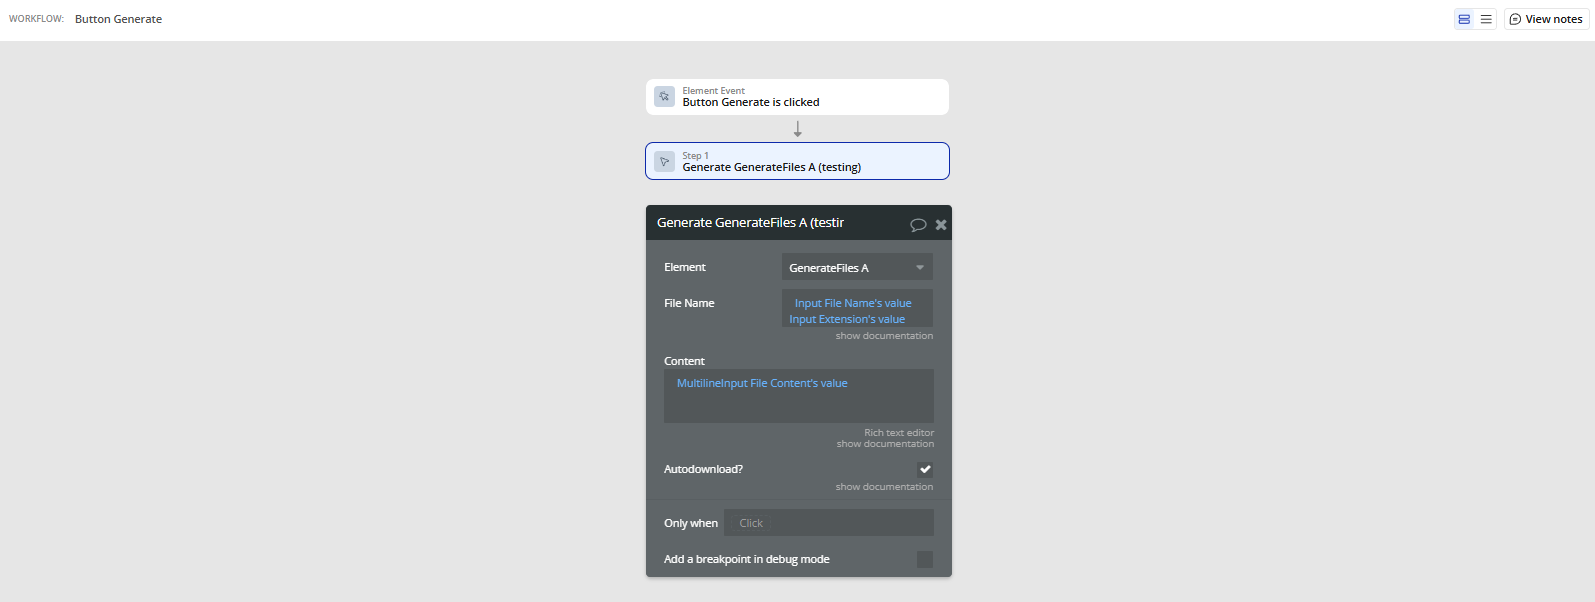Image resolution: width=1595 pixels, height=602 pixels.
Task: Click show documentation under Autodownload
Action: pos(884,487)
